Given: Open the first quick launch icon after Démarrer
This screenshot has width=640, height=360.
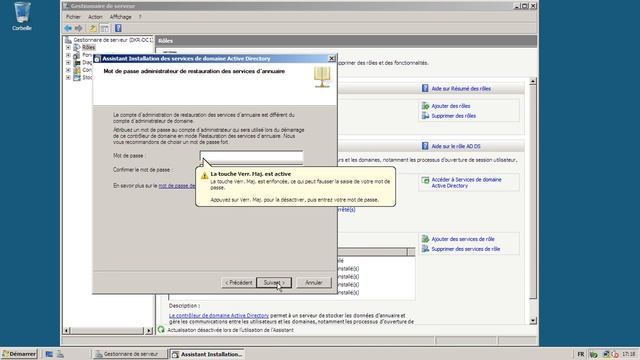Looking at the screenshot, I should pyautogui.click(x=49, y=354).
